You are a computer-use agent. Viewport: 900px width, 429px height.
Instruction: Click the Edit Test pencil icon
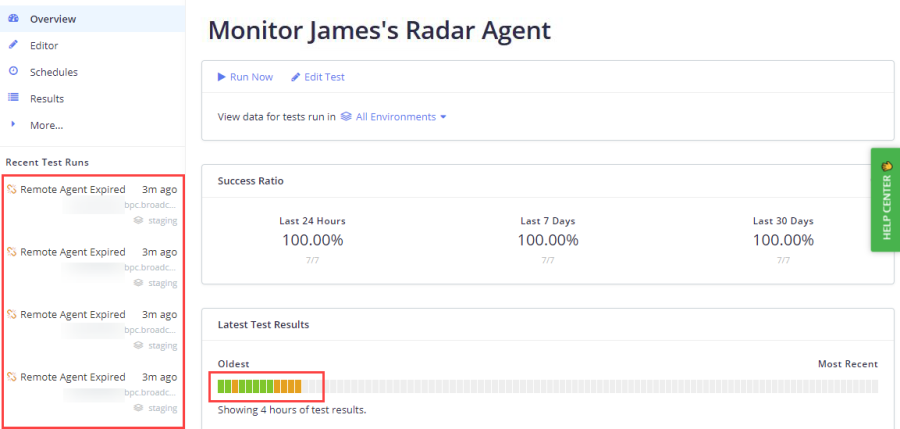coord(296,77)
